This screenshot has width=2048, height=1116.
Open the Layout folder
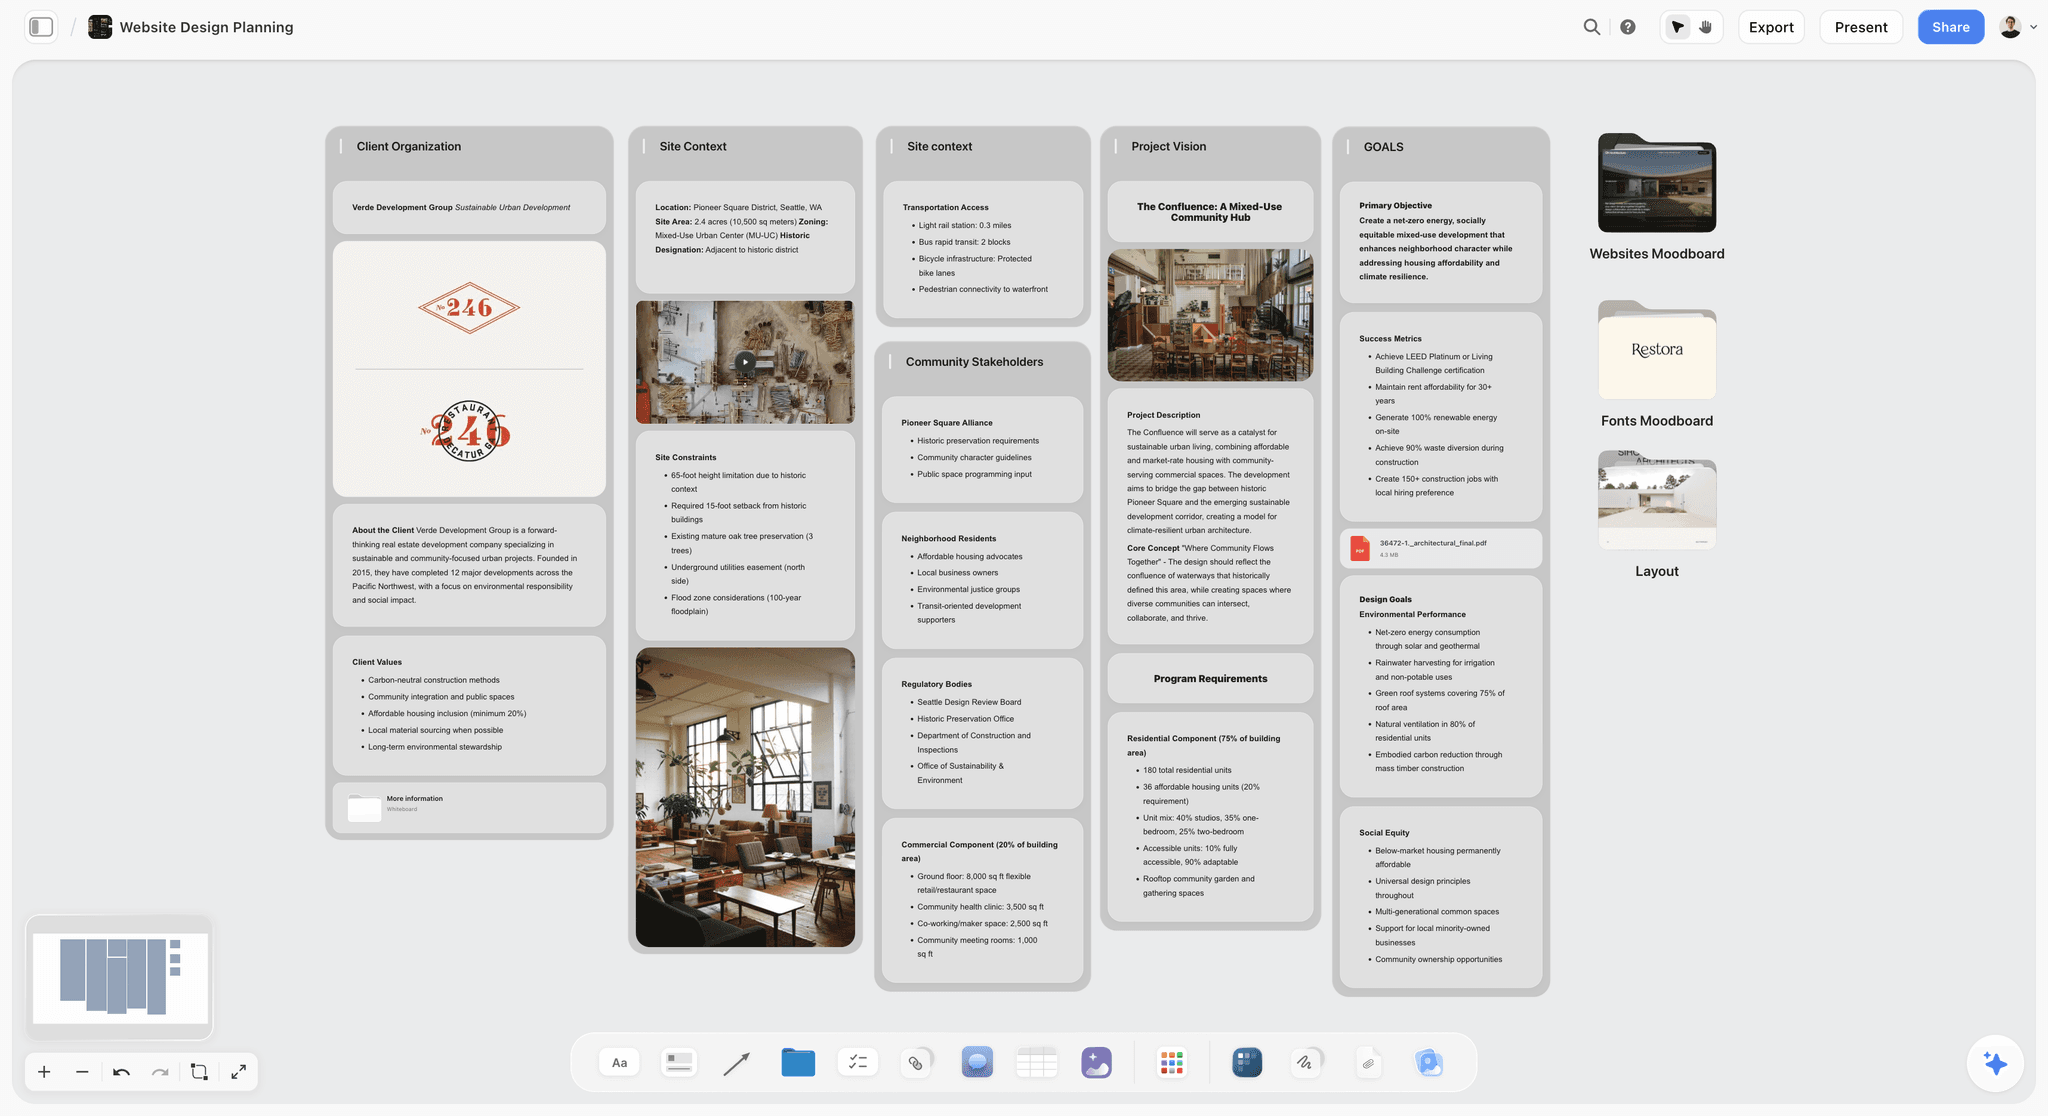(x=1657, y=500)
